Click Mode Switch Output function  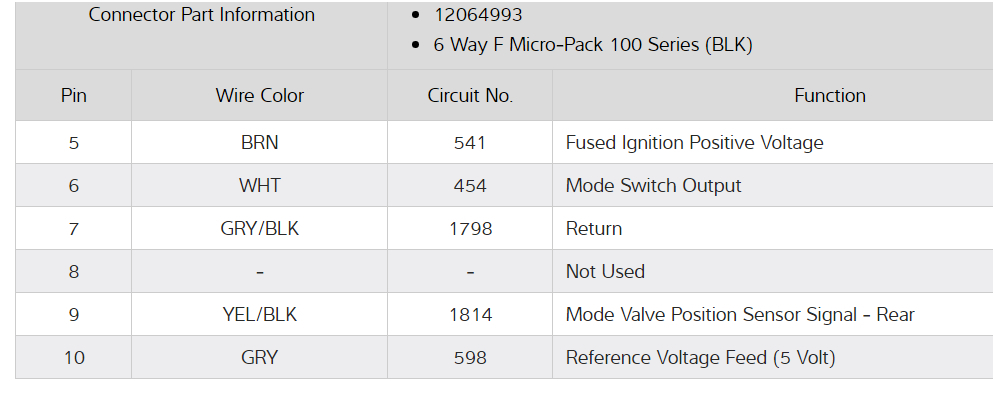[x=653, y=186]
